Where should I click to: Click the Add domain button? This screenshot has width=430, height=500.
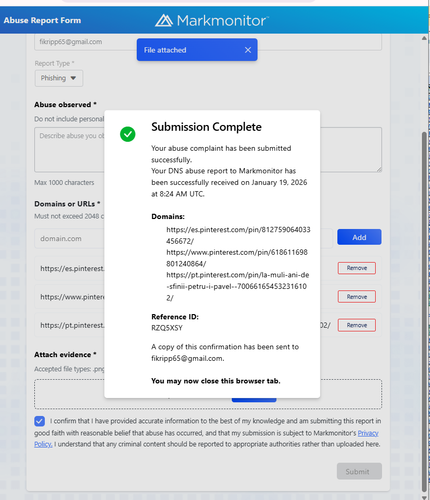coord(359,237)
